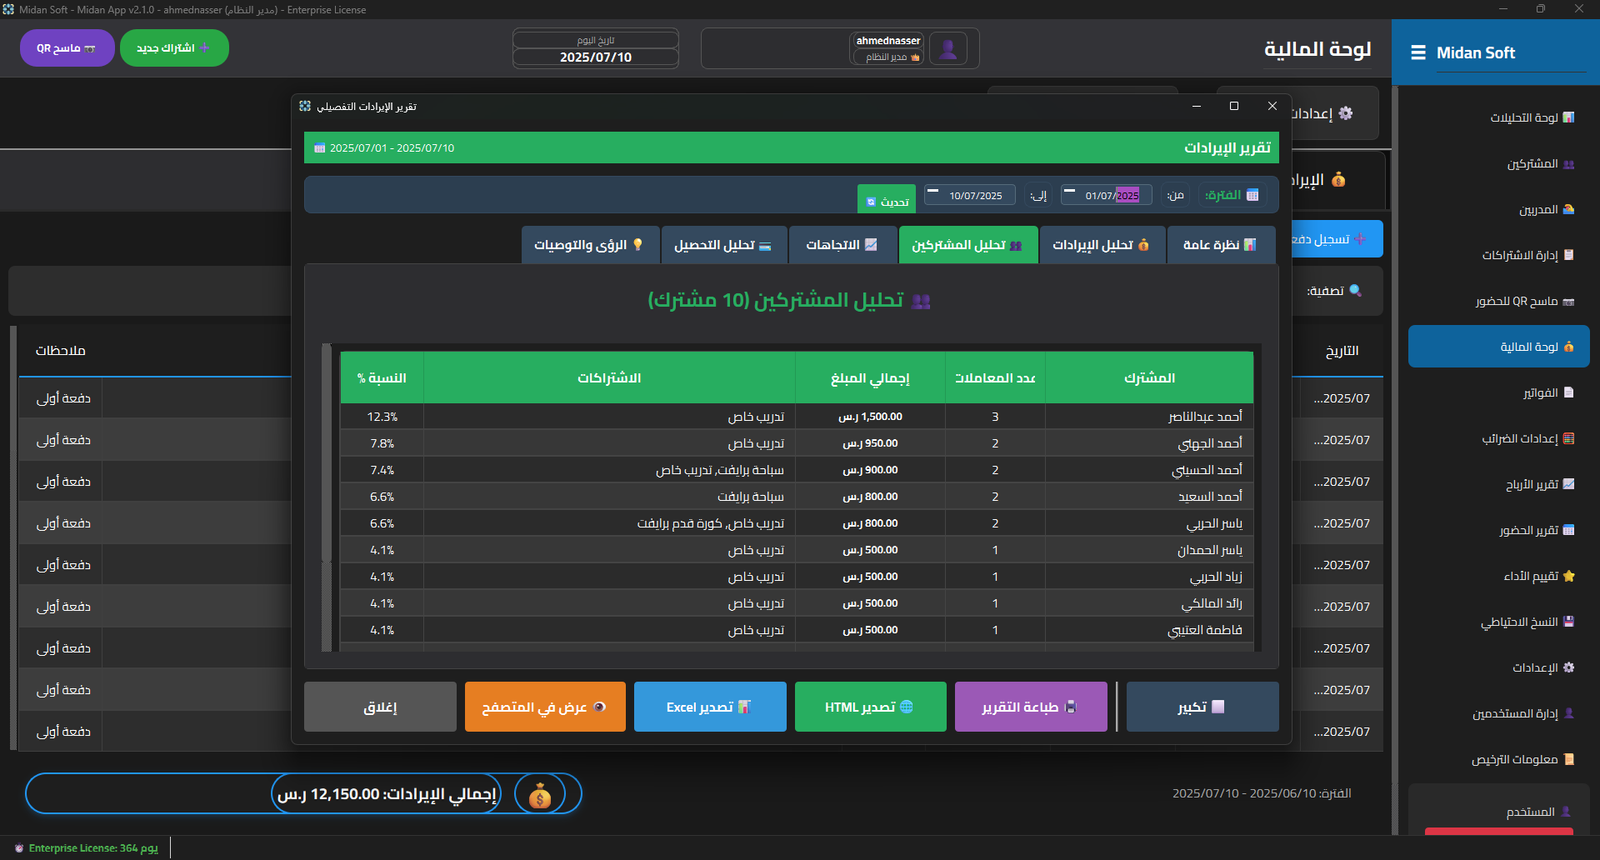Open the تحليل التحصيل tab
Image resolution: width=1600 pixels, height=860 pixels.
point(724,245)
